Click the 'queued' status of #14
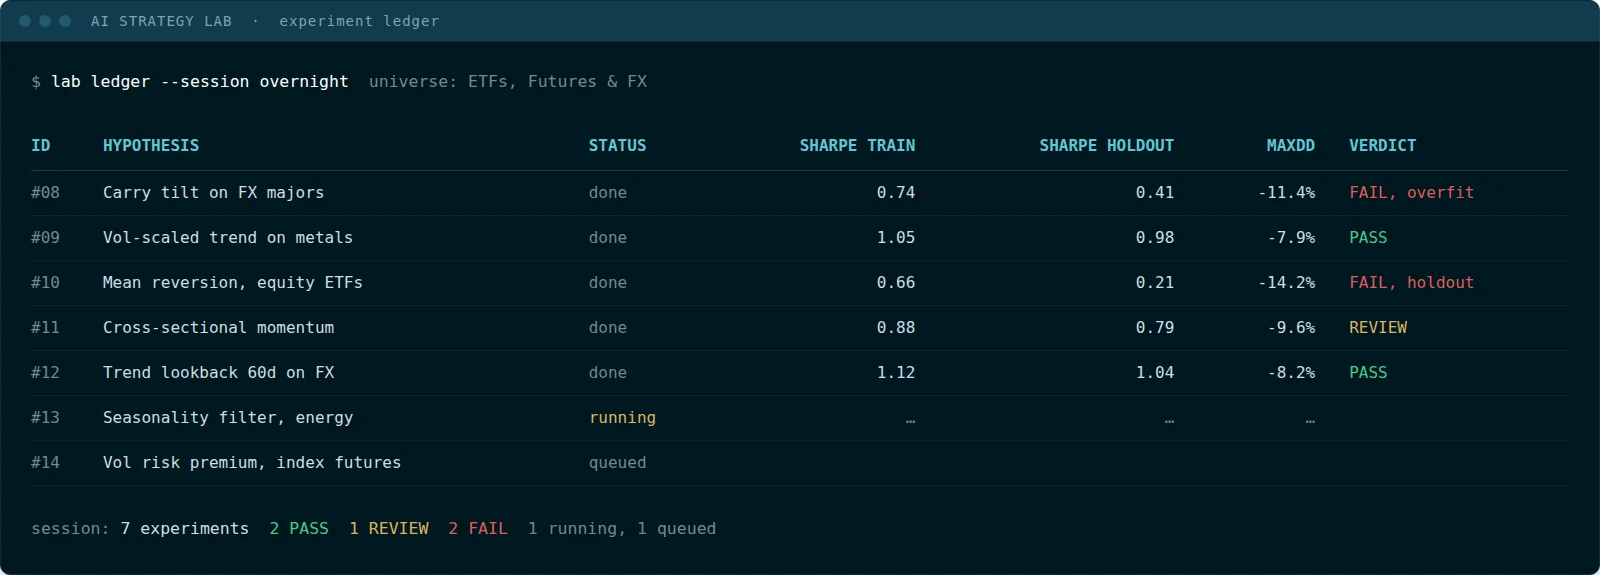Viewport: 1600px width, 575px height. click(x=617, y=463)
